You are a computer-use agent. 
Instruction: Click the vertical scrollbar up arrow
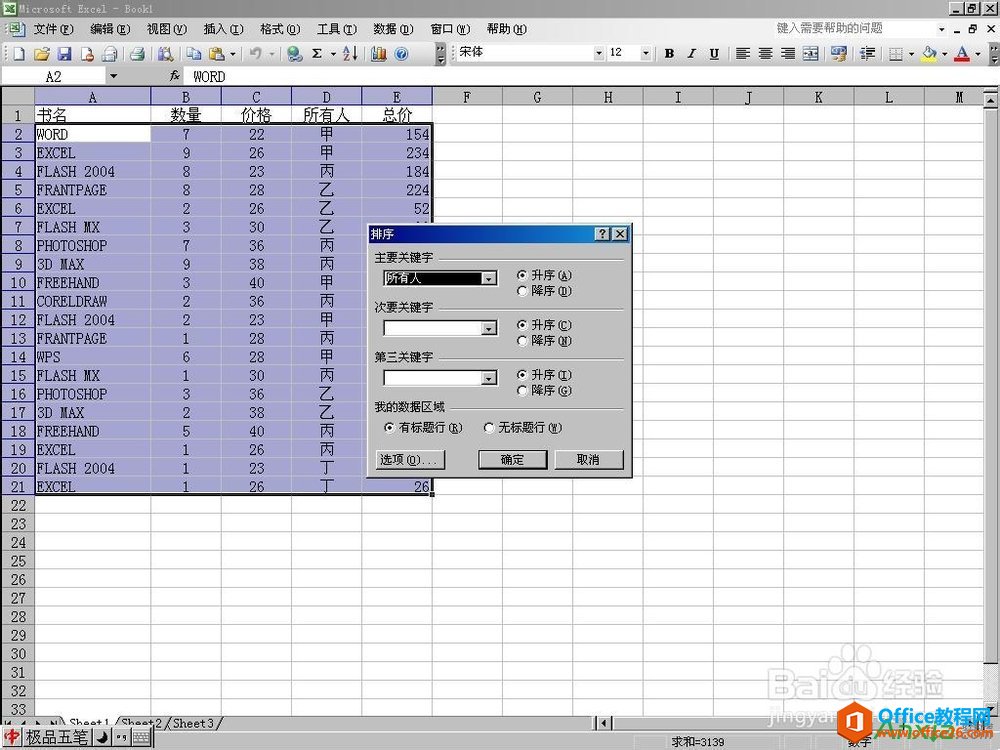990,100
